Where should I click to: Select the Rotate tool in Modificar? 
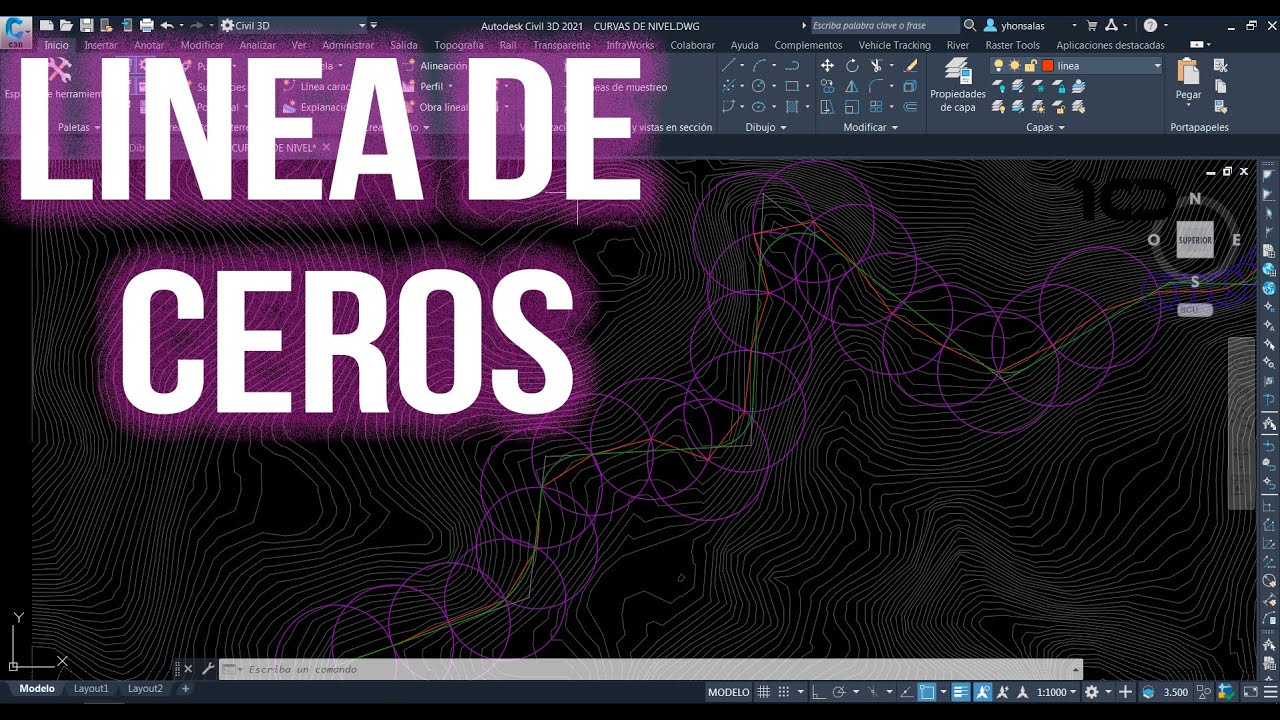(x=852, y=66)
